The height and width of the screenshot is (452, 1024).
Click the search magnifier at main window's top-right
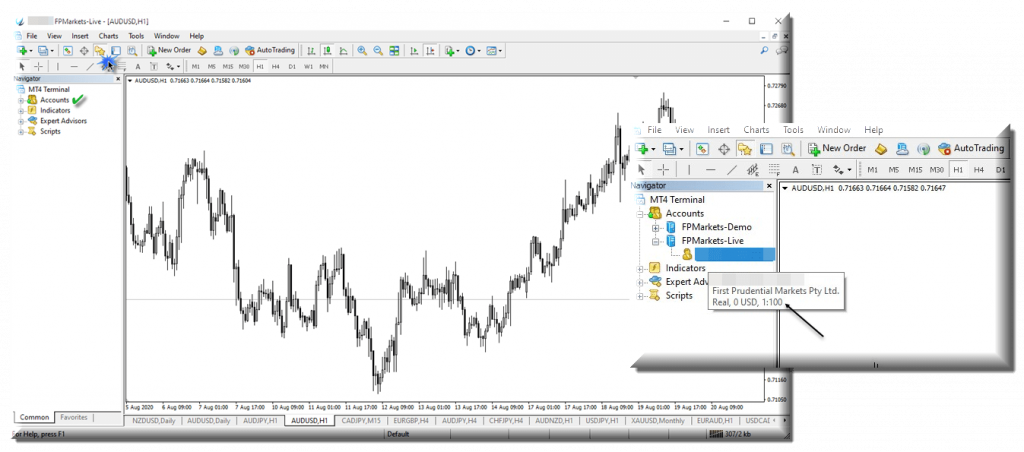point(765,50)
